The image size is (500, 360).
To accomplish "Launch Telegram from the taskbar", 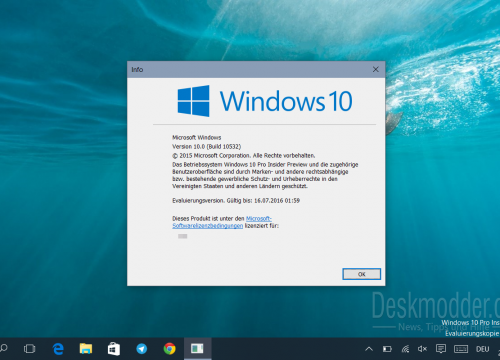I will click(142, 349).
